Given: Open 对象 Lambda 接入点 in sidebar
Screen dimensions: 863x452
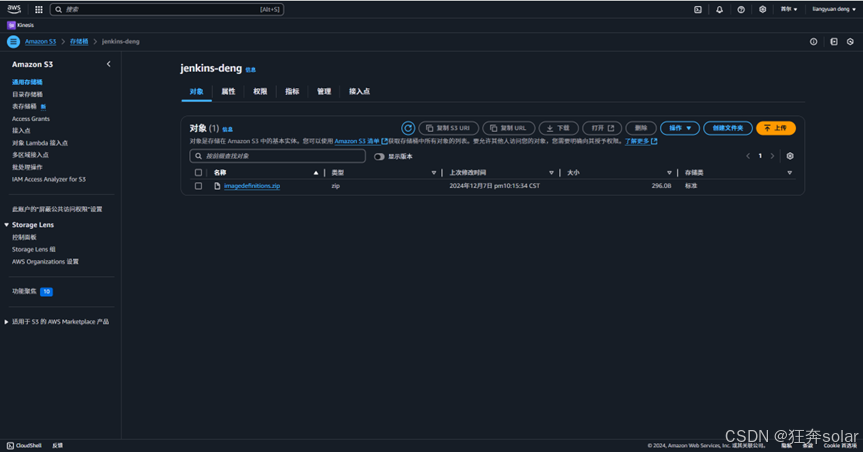Looking at the screenshot, I should [x=40, y=143].
